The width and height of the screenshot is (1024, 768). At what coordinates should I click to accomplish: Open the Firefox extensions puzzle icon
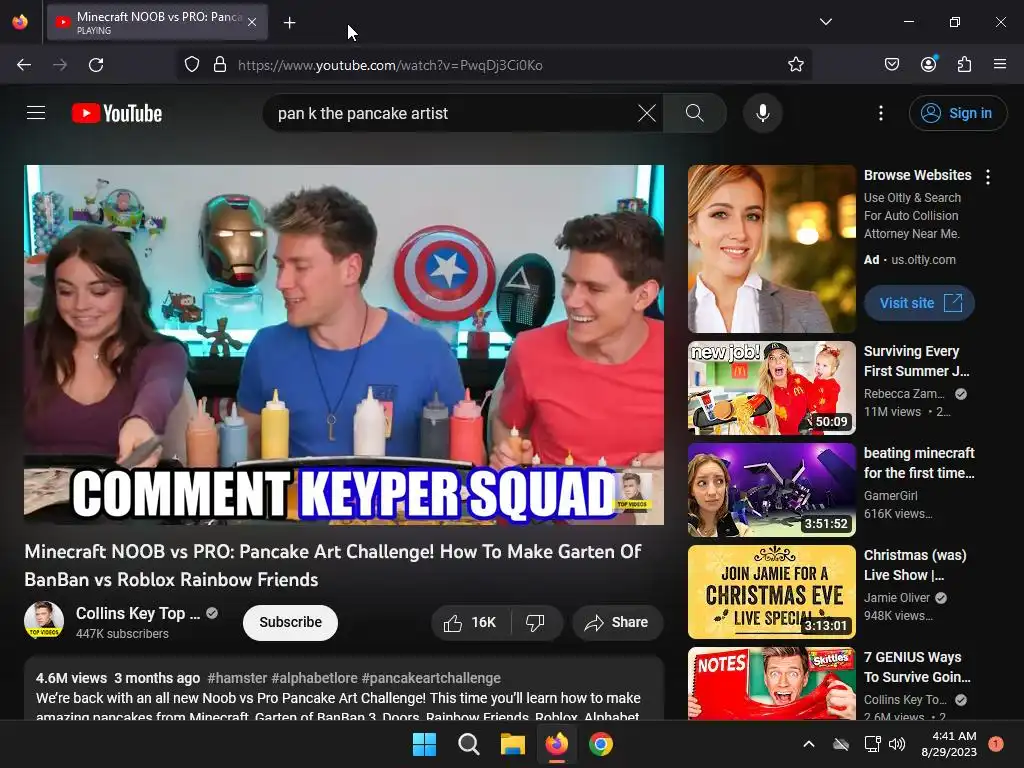pyautogui.click(x=964, y=65)
